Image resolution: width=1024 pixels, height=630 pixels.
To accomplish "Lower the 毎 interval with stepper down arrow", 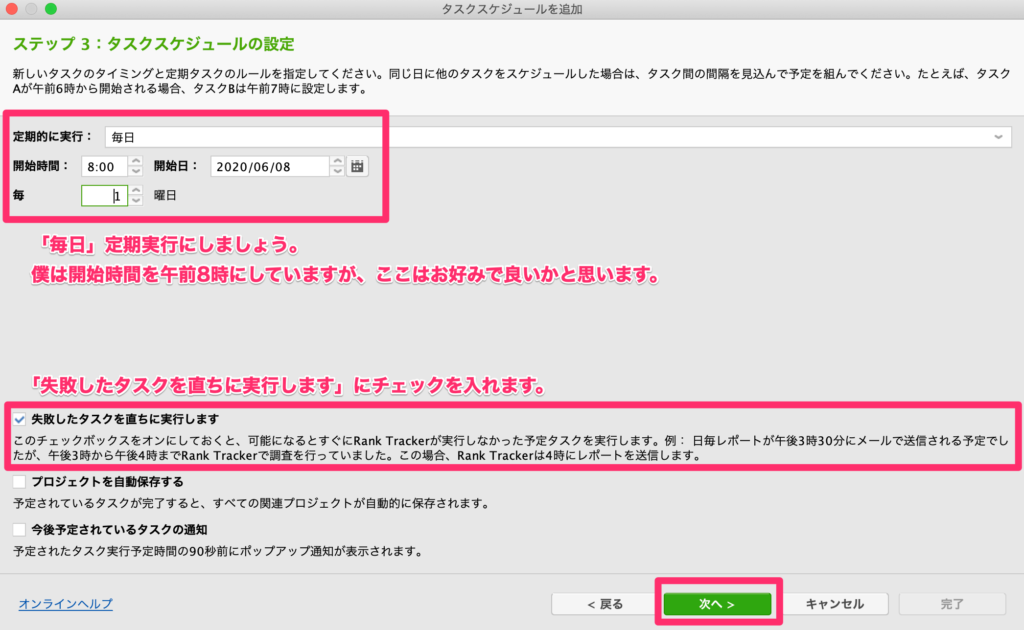I will pyautogui.click(x=136, y=202).
